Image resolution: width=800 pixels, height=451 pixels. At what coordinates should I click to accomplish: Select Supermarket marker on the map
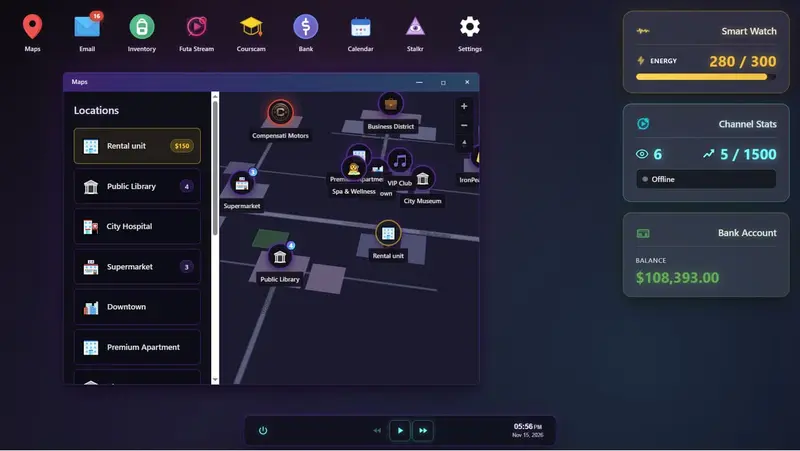pyautogui.click(x=242, y=183)
